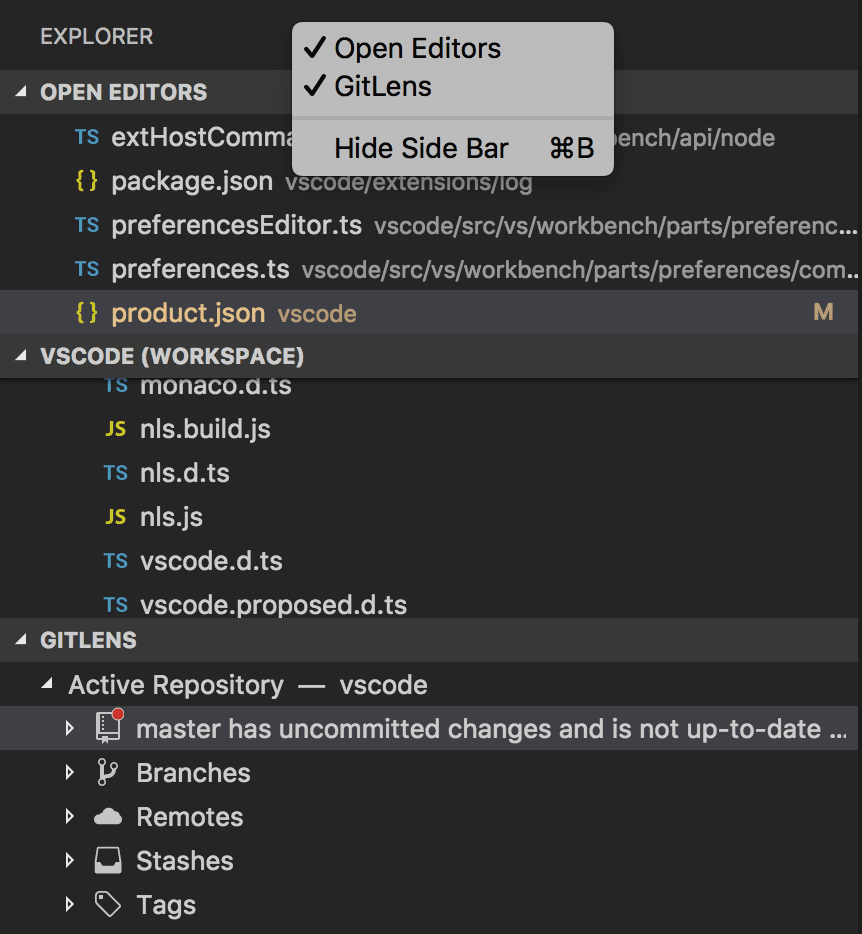Screen dimensions: 862x934
Task: Click the Stashes inbox tray icon
Action: [x=107, y=861]
